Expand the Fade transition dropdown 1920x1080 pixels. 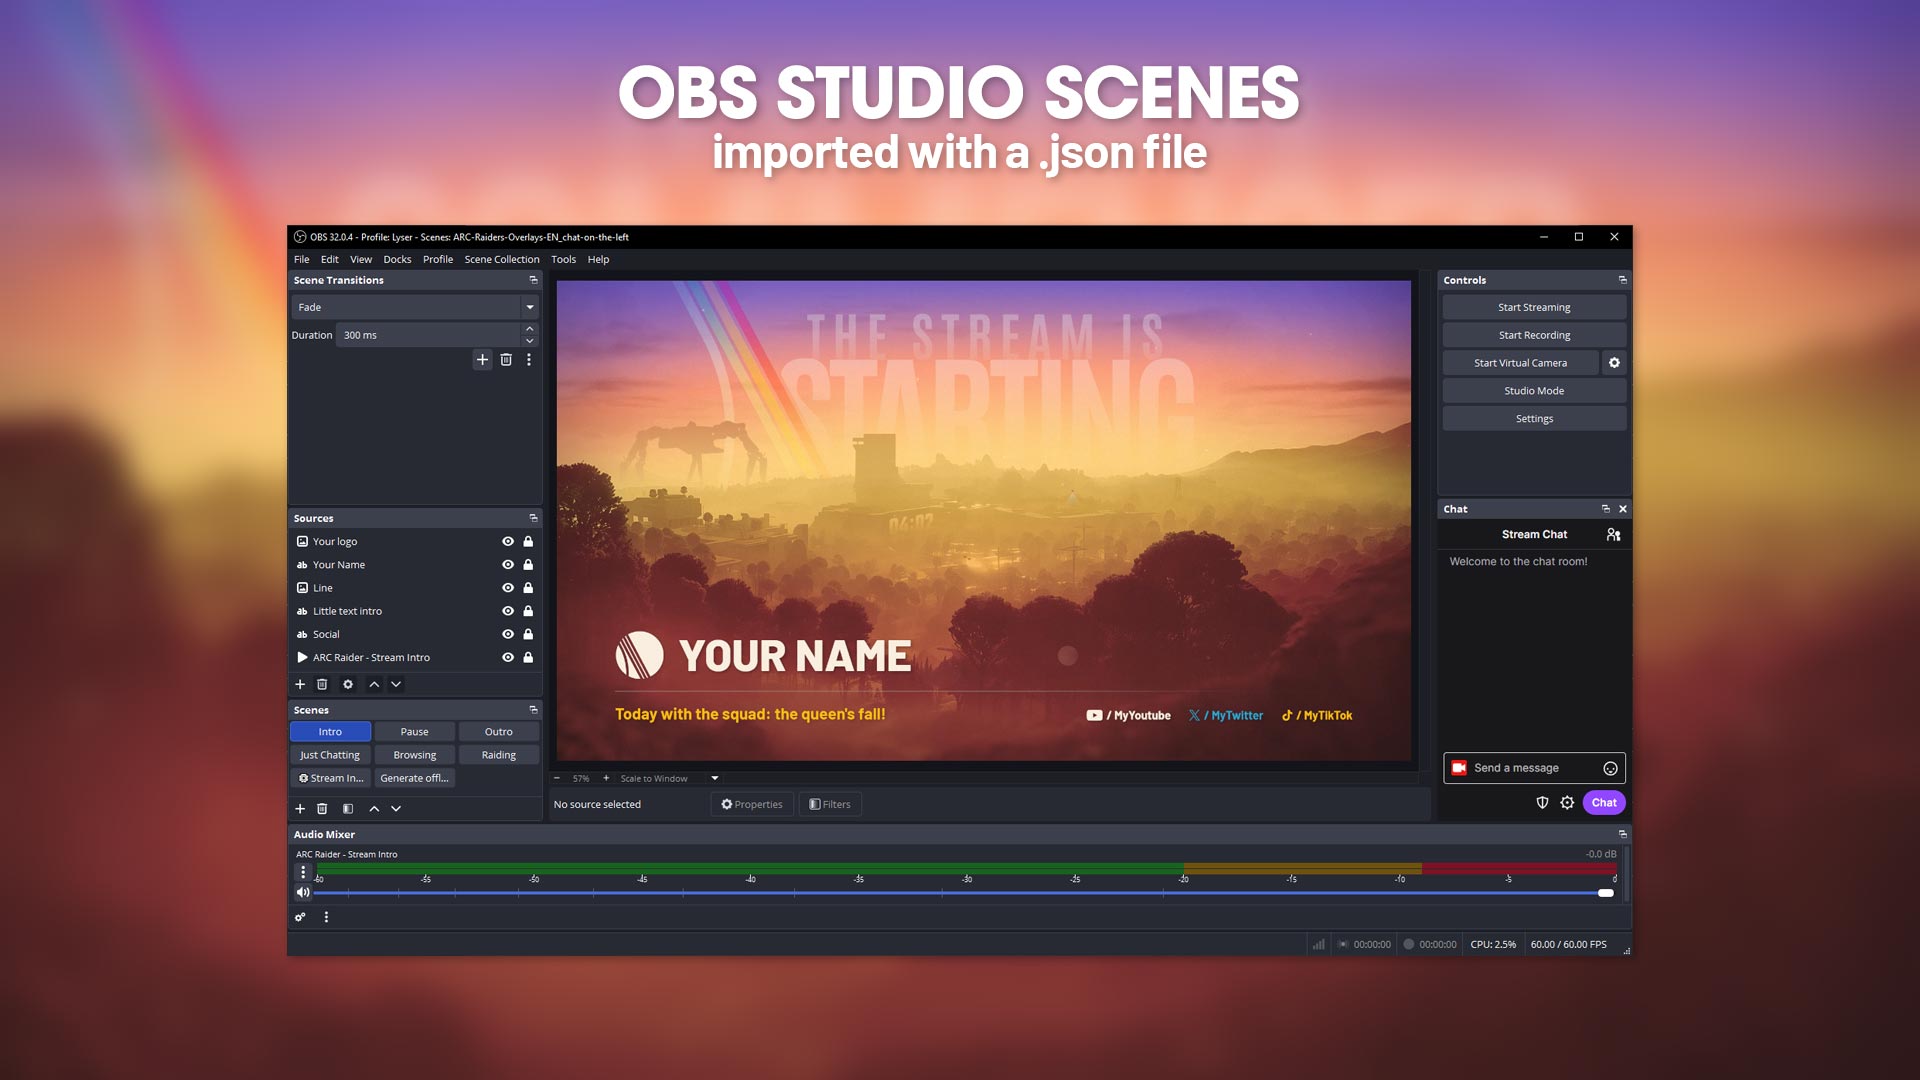[529, 307]
